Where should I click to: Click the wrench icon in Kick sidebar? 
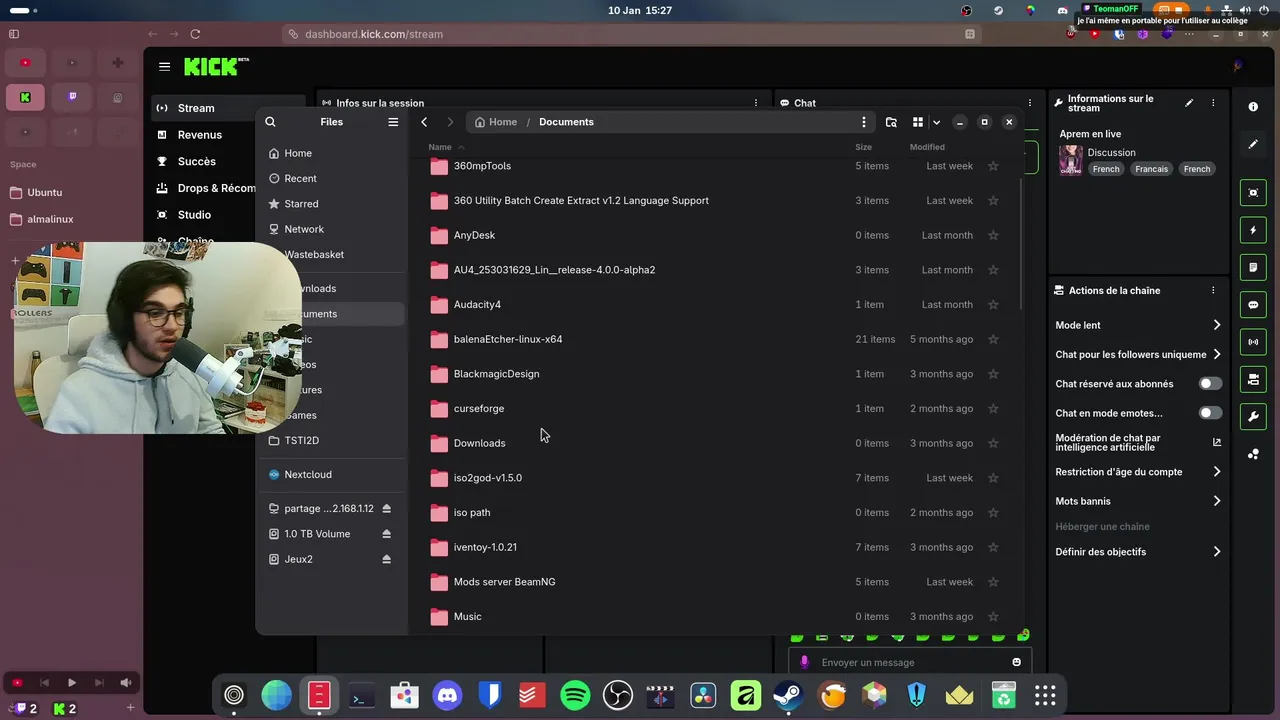tap(1253, 416)
